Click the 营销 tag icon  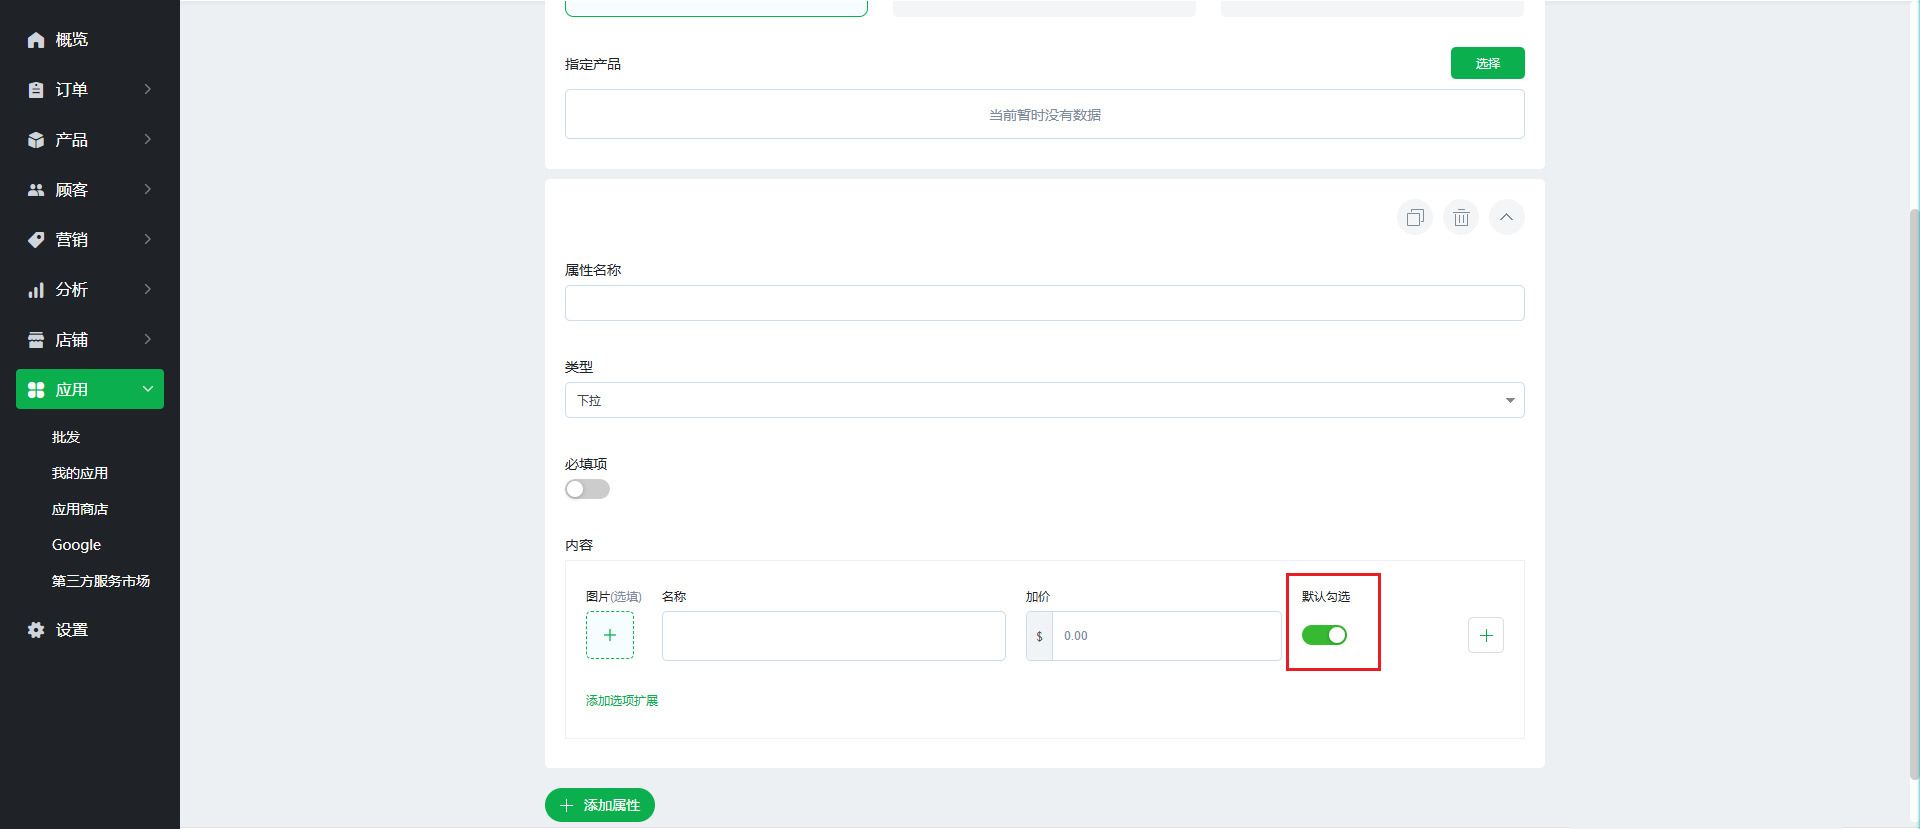point(36,240)
